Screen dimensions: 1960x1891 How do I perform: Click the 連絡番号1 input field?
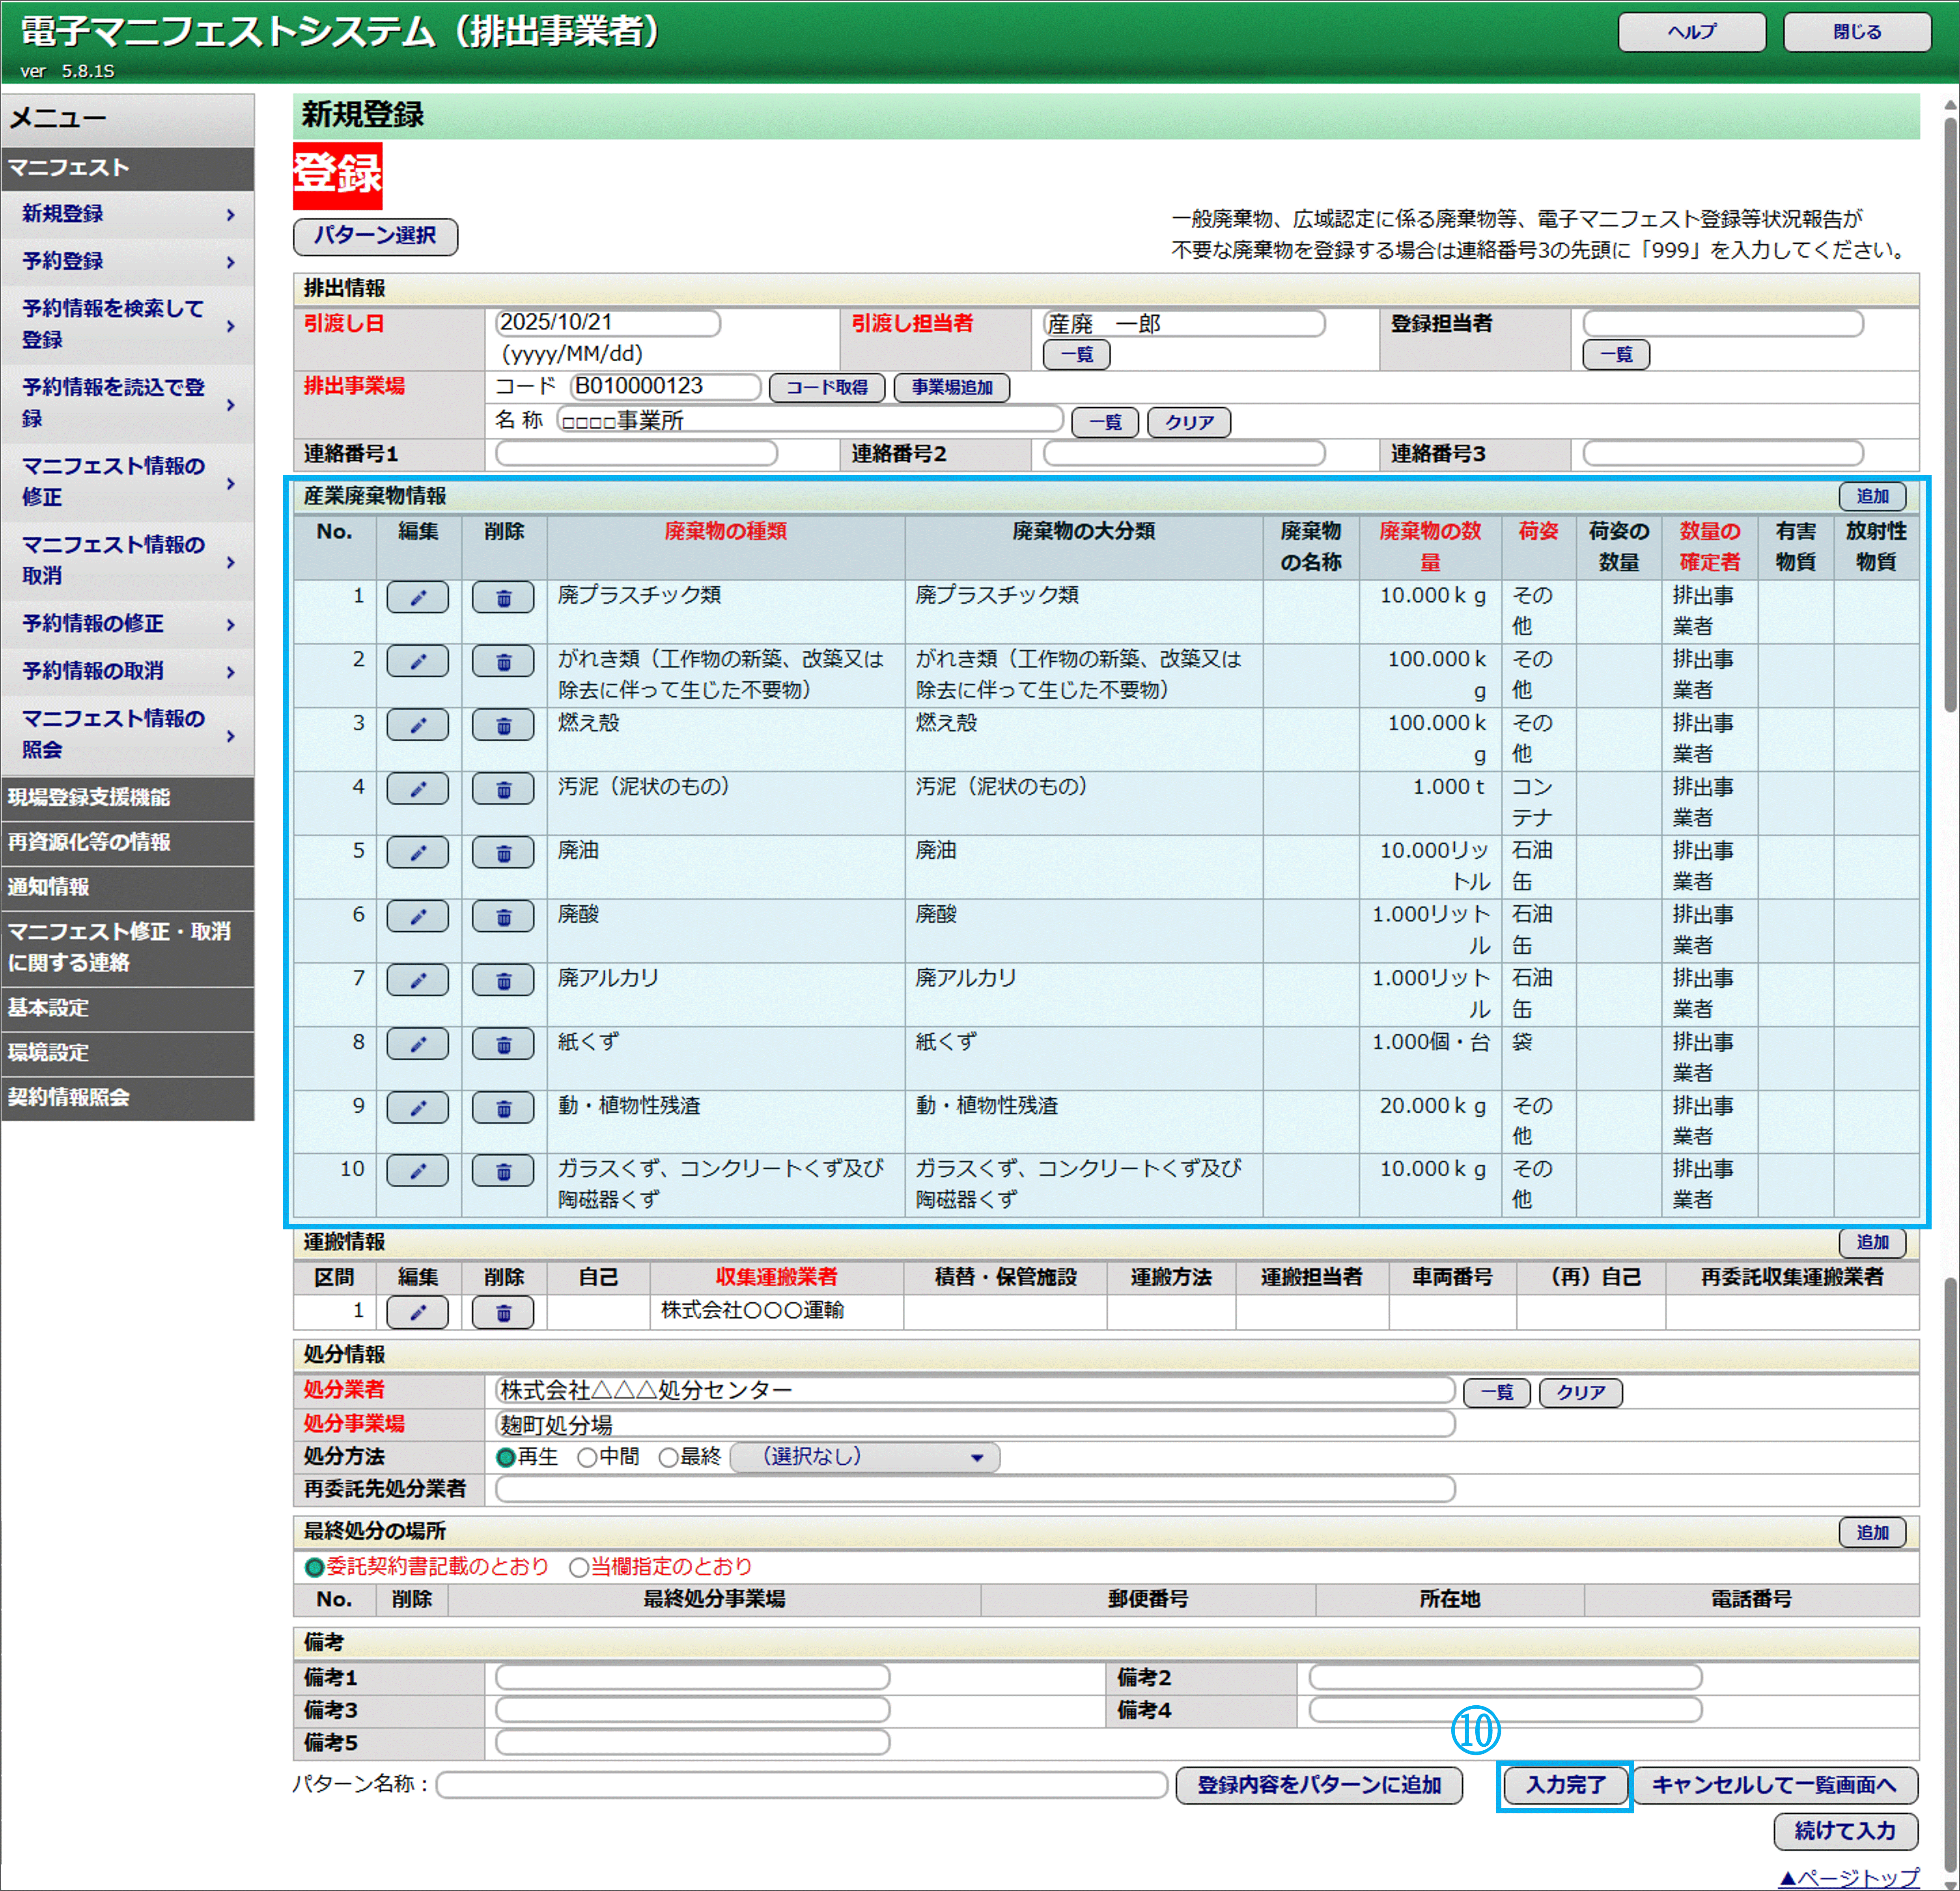636,454
